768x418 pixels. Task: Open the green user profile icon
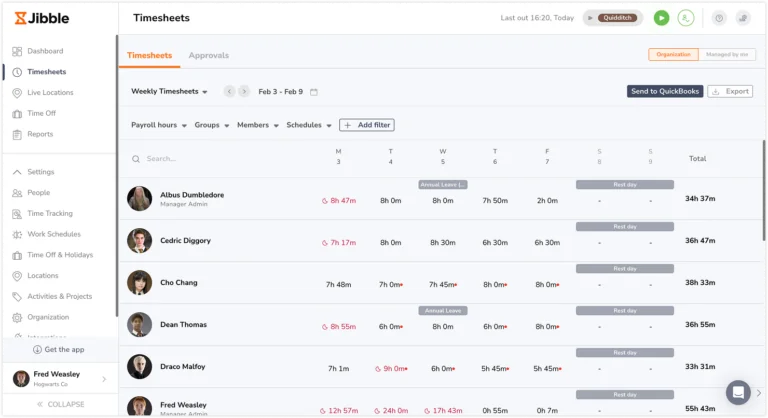pyautogui.click(x=686, y=18)
